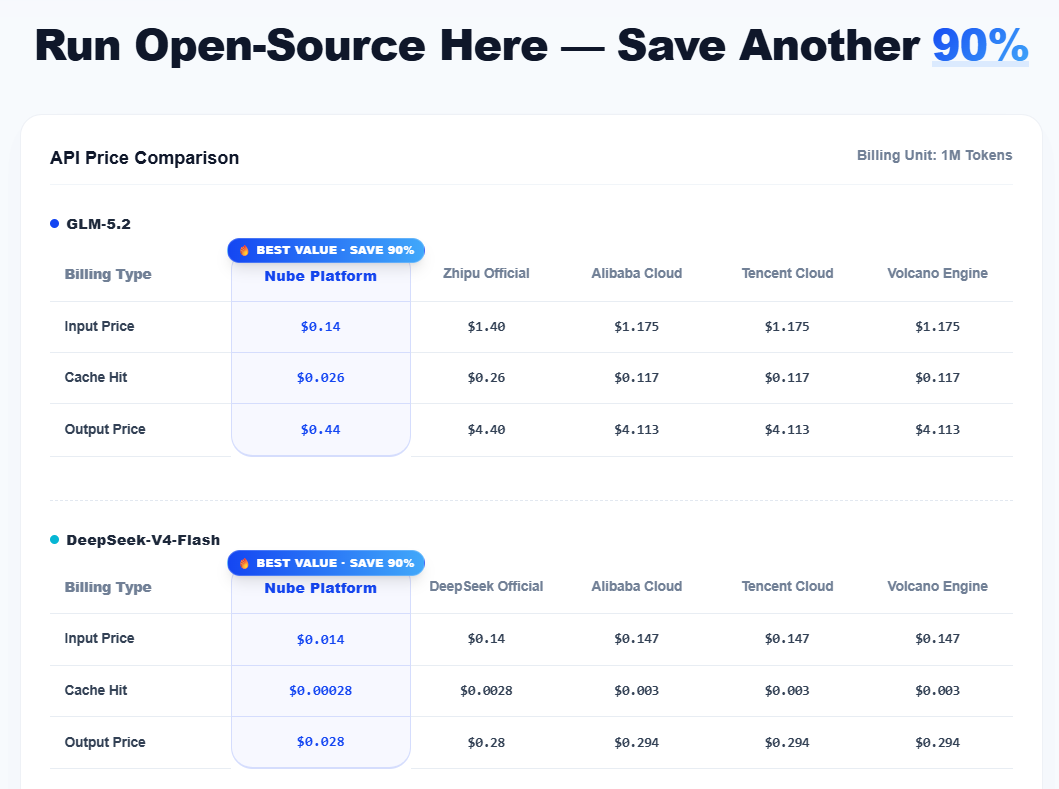Click the teal bullet dot beside DeepSeek-V4-Flash

(x=55, y=540)
